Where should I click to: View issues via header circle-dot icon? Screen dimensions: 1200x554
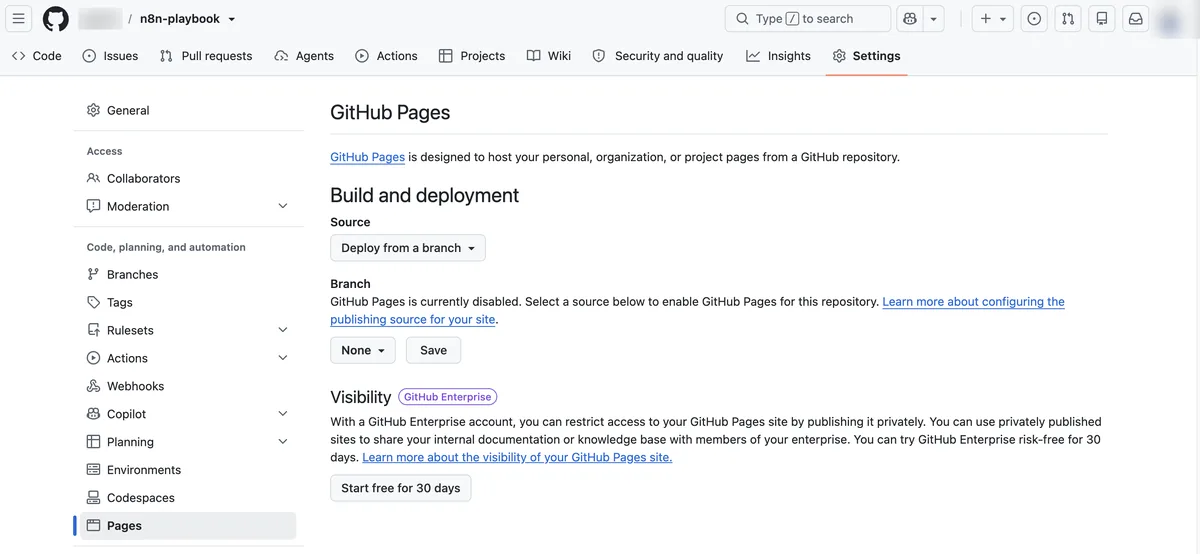tap(1034, 19)
